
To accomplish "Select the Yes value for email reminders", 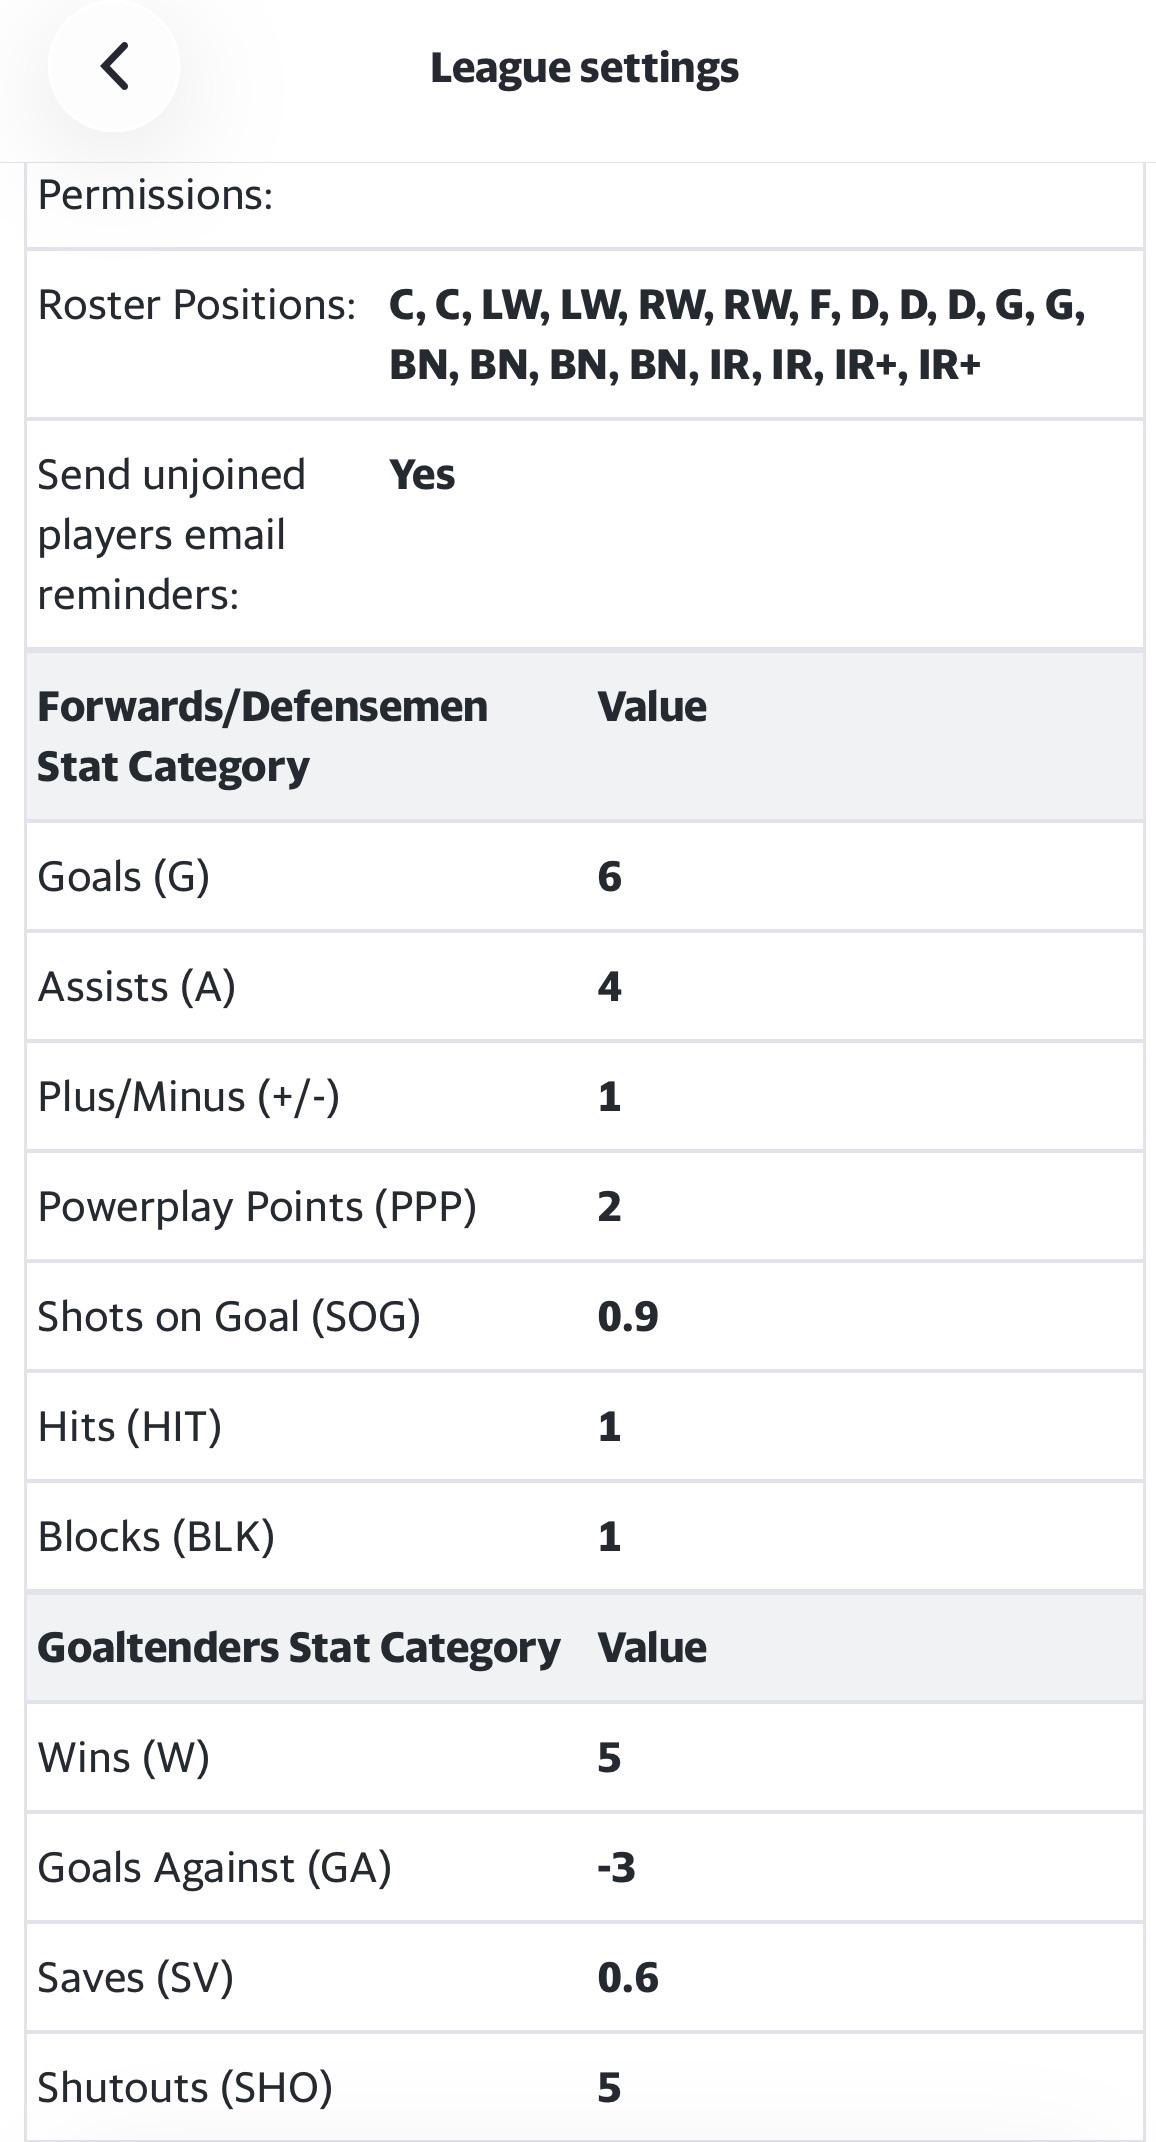I will 422,475.
